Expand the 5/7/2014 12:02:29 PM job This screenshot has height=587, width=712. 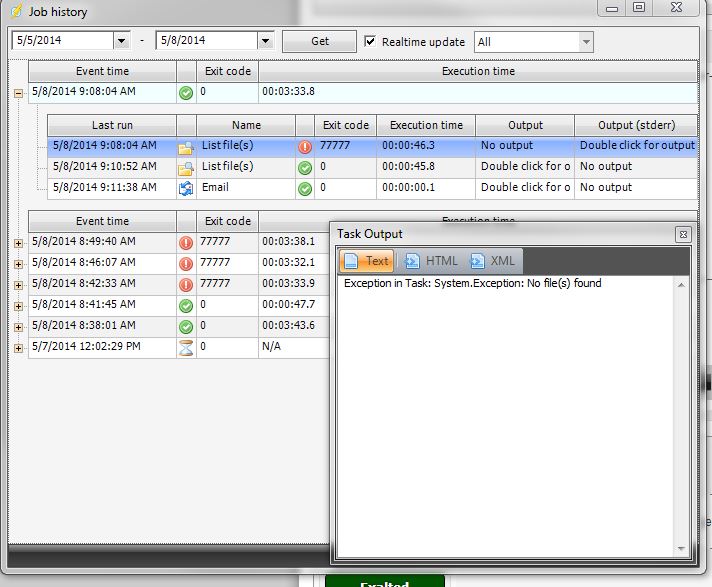coord(18,347)
